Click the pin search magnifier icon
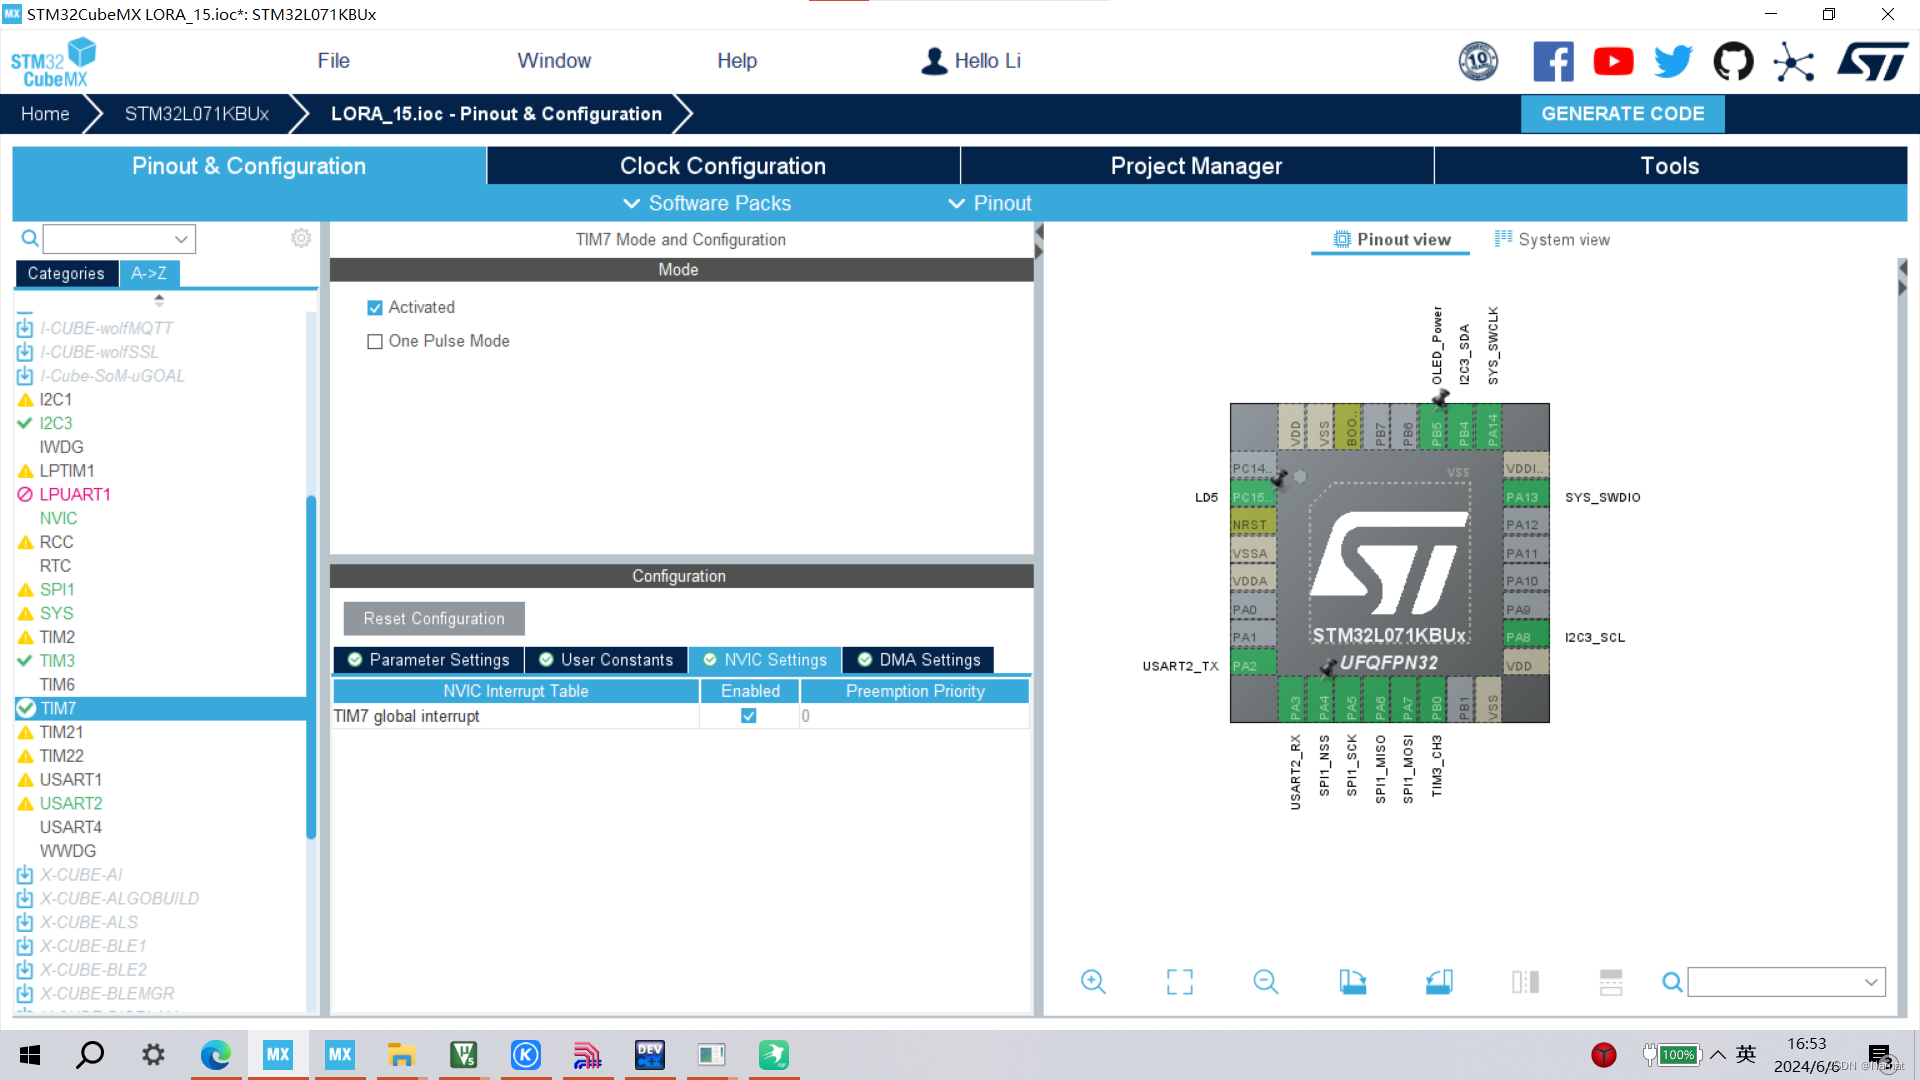Screen dimensions: 1920x1080 (x=1672, y=982)
